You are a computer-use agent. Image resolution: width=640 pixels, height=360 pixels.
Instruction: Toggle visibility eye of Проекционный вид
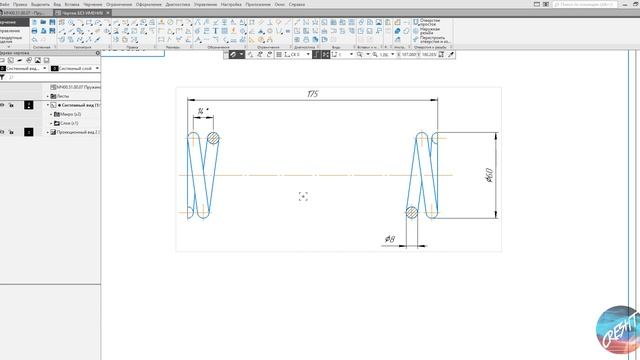tap(2, 132)
